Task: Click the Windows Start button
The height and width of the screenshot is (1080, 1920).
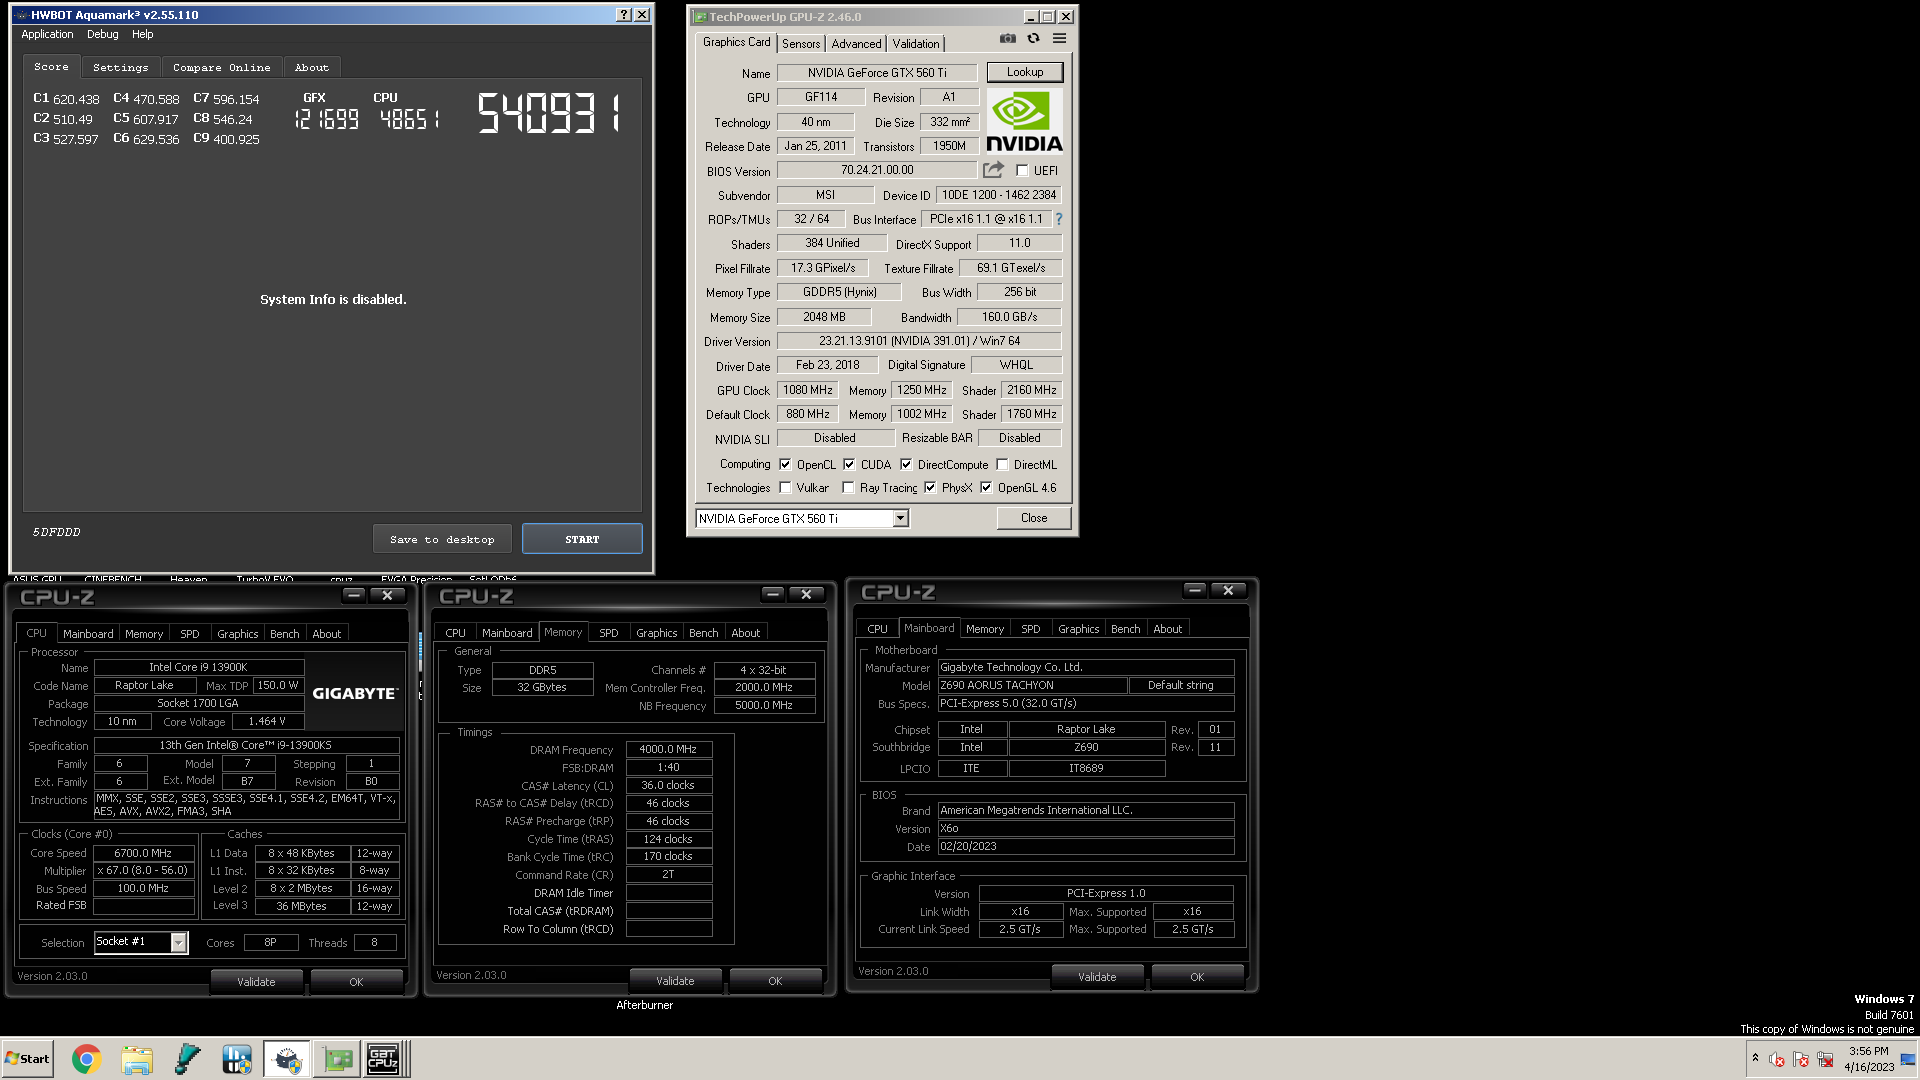Action: (x=28, y=1059)
